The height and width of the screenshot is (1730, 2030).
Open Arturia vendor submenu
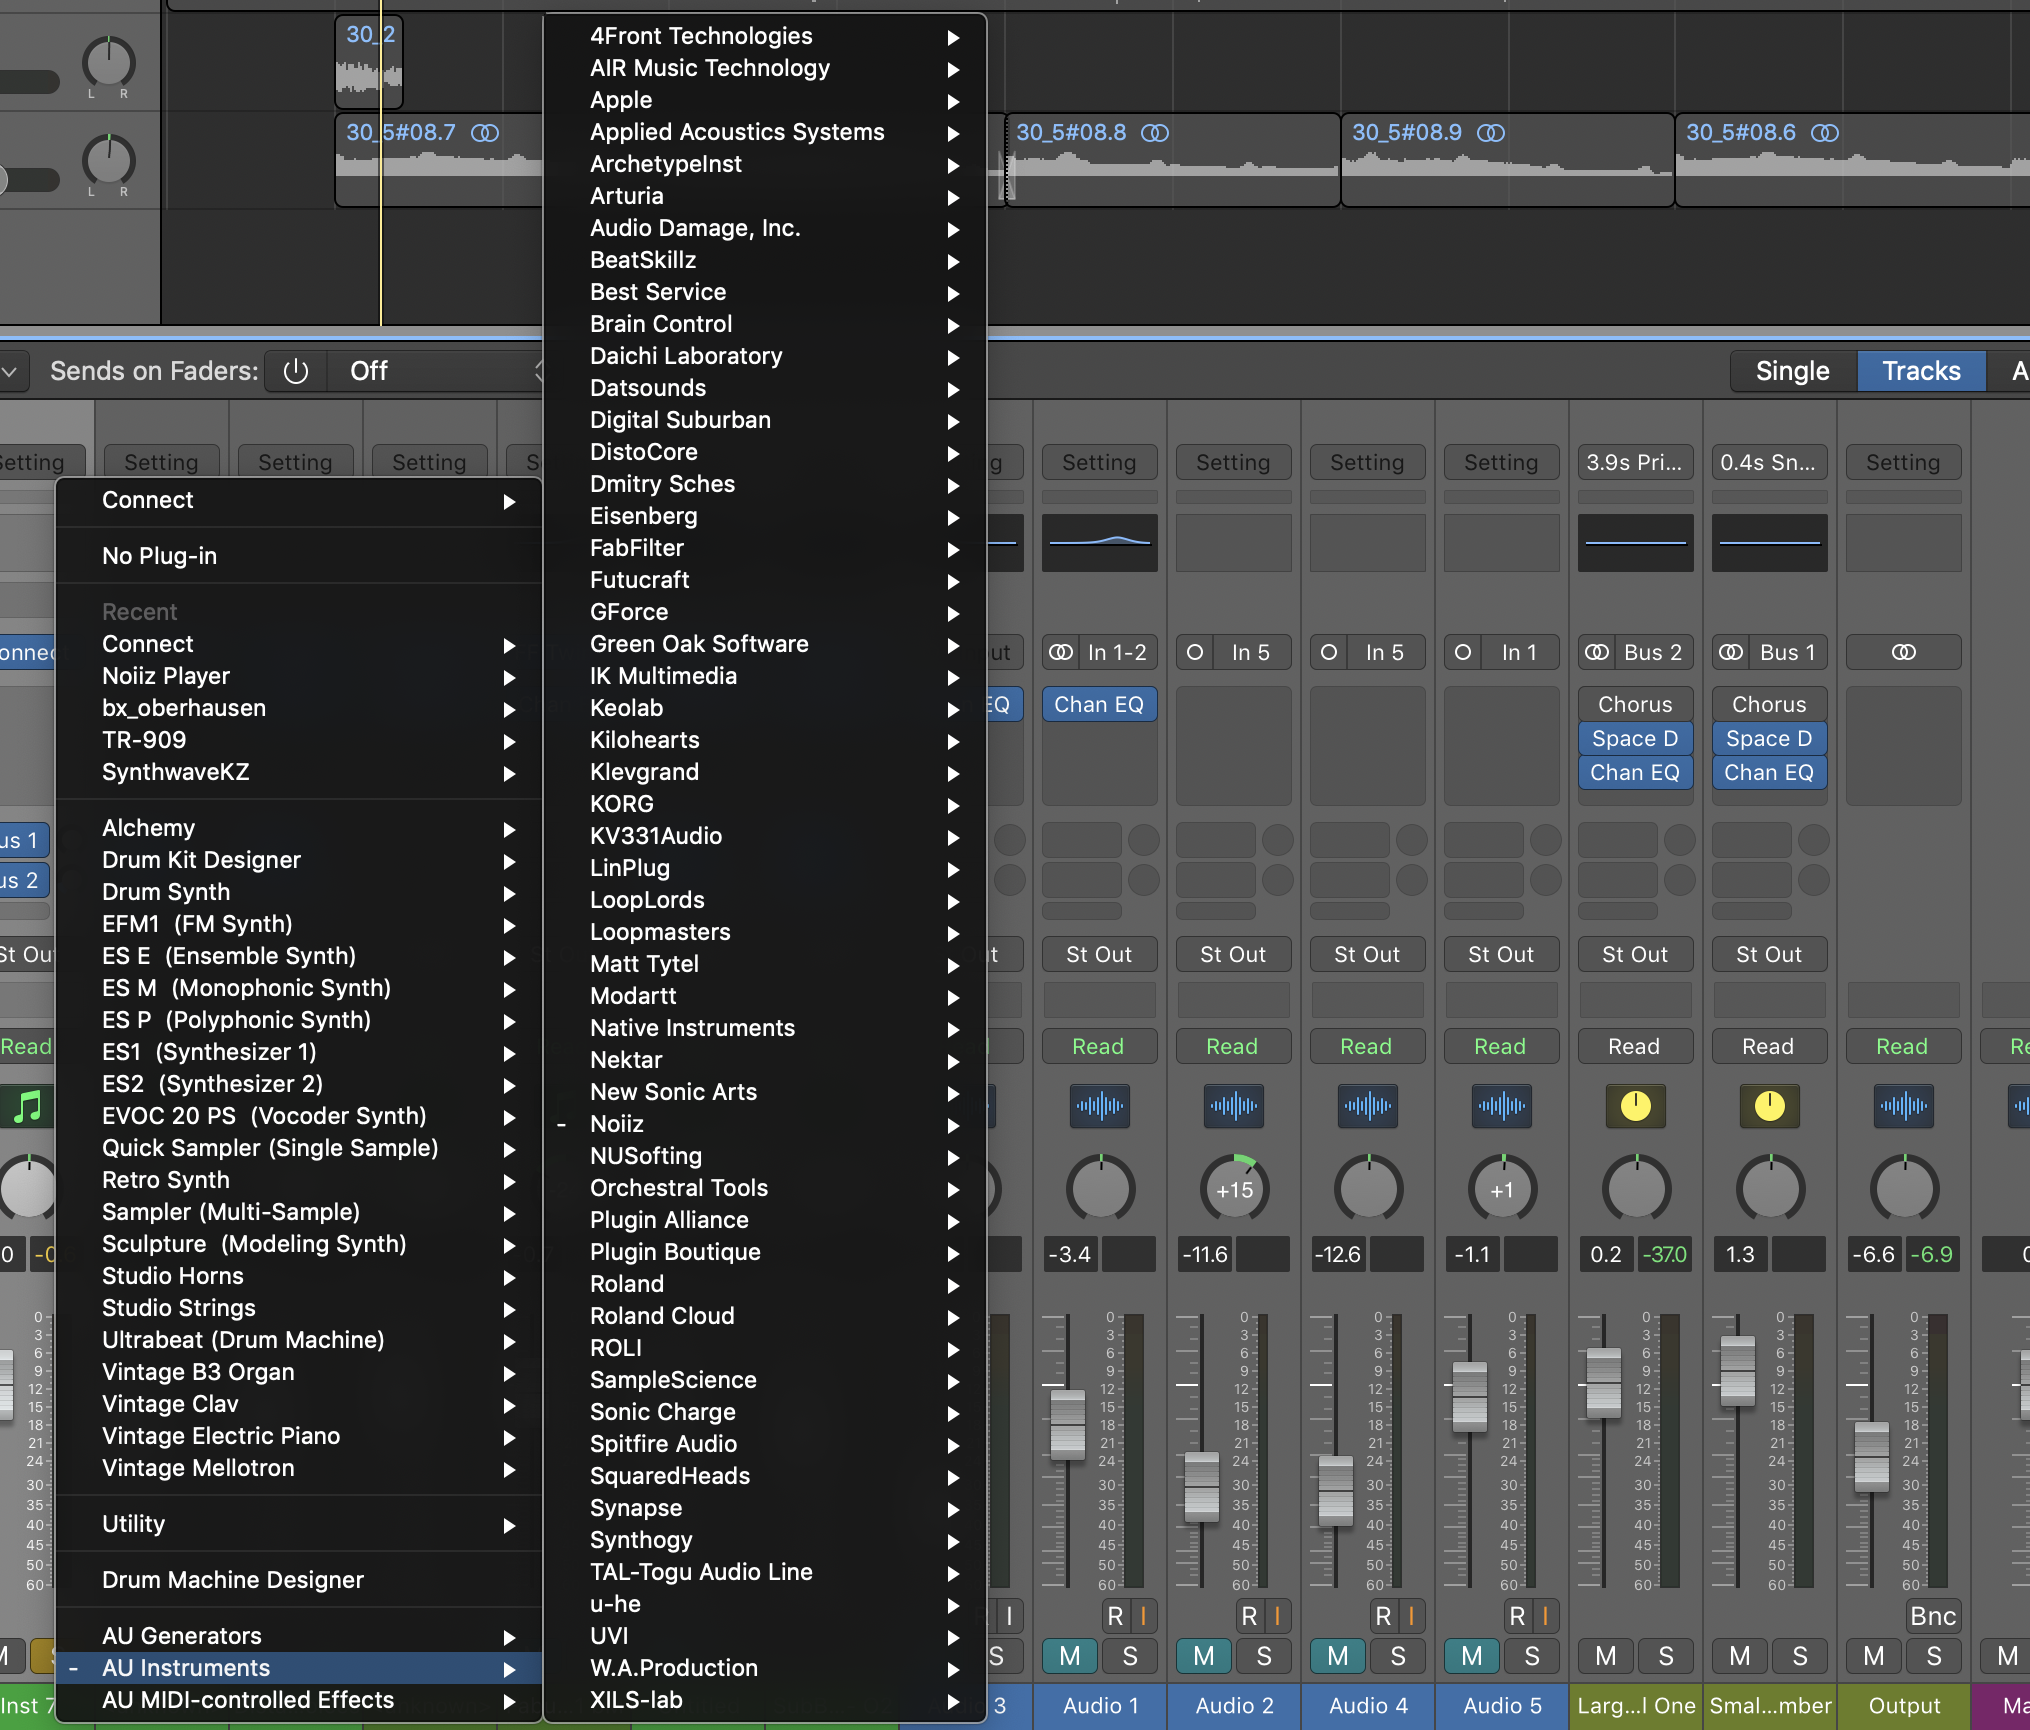pyautogui.click(x=765, y=197)
